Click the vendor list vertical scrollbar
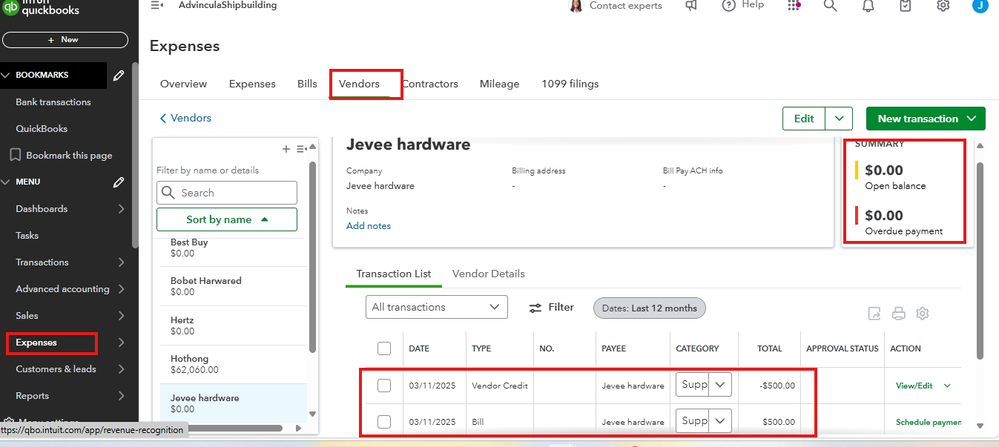The image size is (999, 447). click(x=312, y=255)
